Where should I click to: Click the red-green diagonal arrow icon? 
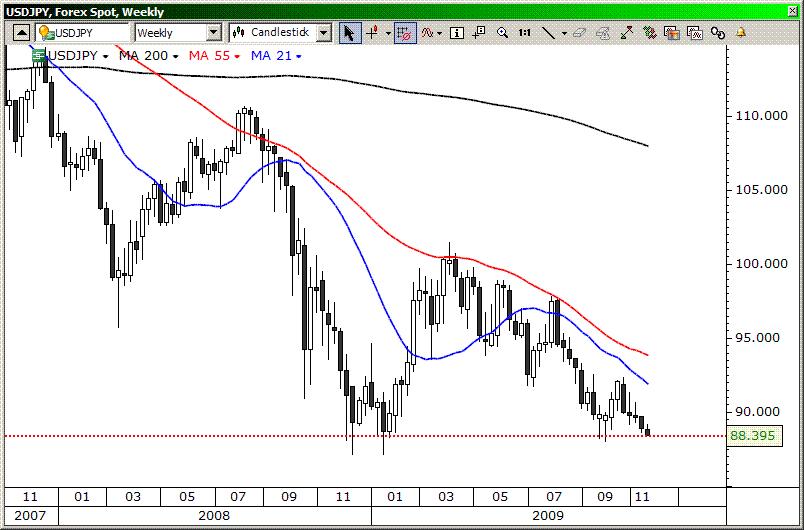(626, 33)
